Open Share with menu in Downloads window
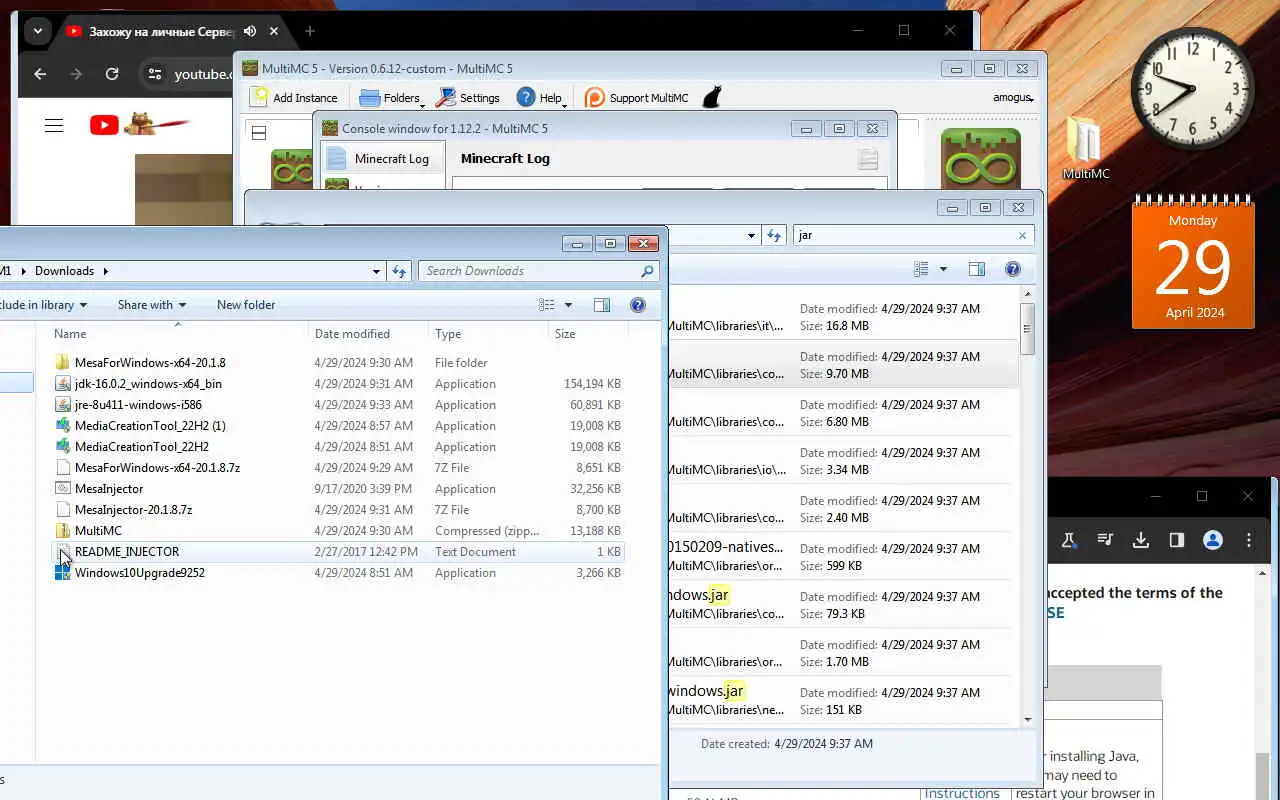Image resolution: width=1280 pixels, height=800 pixels. 152,305
